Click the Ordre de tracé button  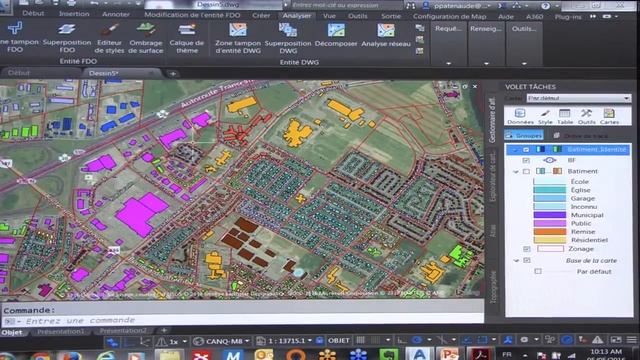click(x=581, y=136)
